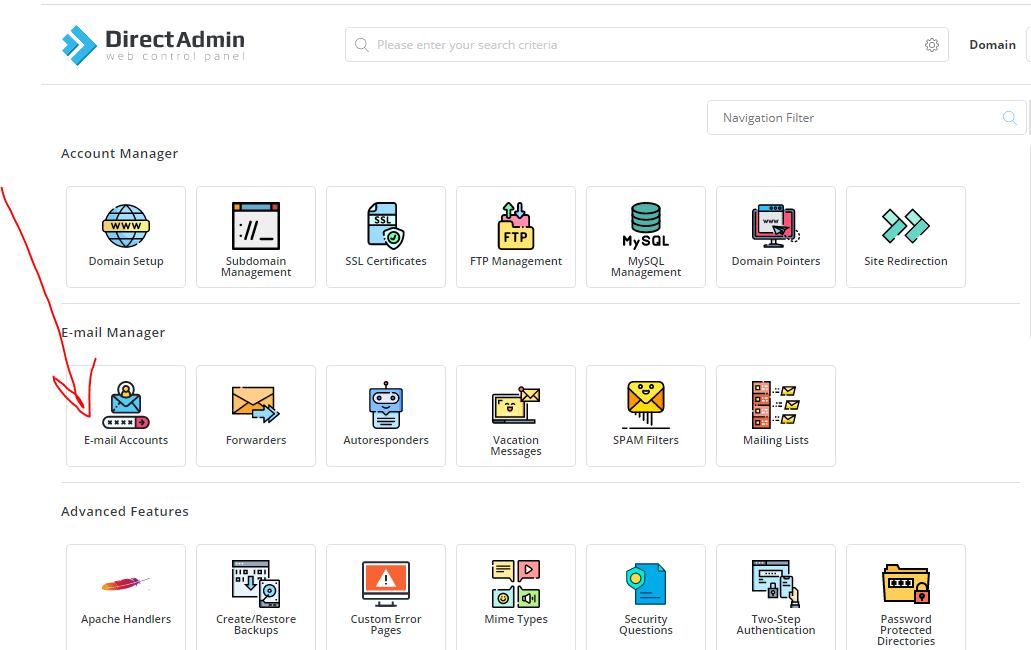Open SPAM Filters icon
Image resolution: width=1031 pixels, height=650 pixels.
pos(646,406)
